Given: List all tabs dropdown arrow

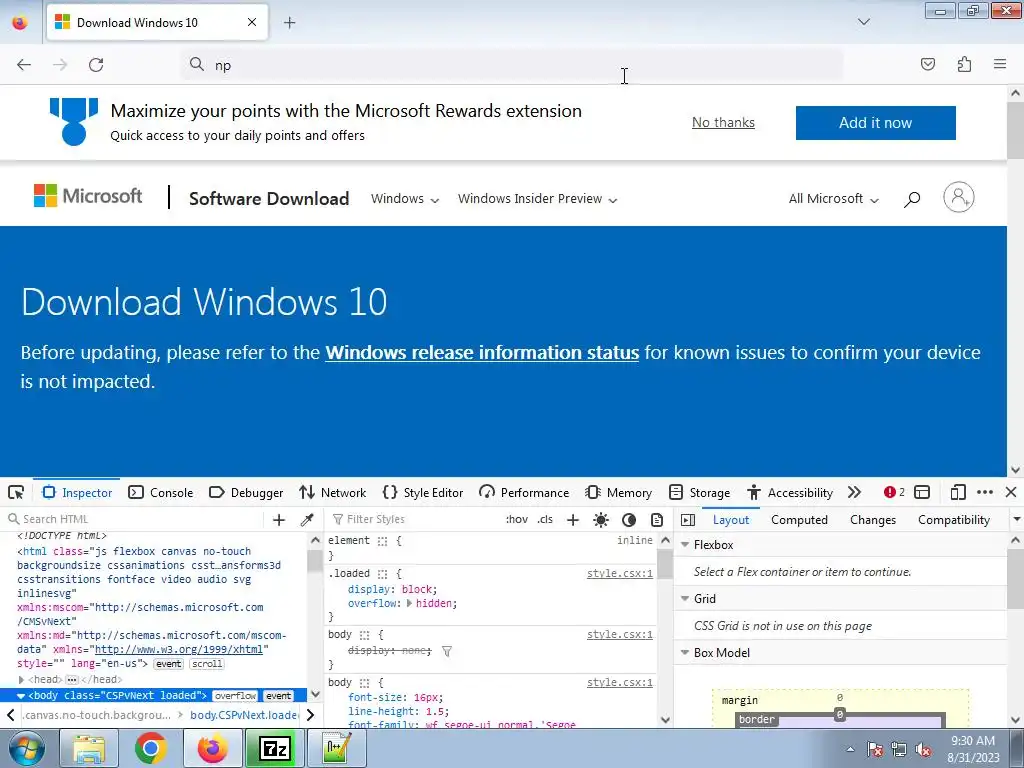Looking at the screenshot, I should (x=863, y=22).
